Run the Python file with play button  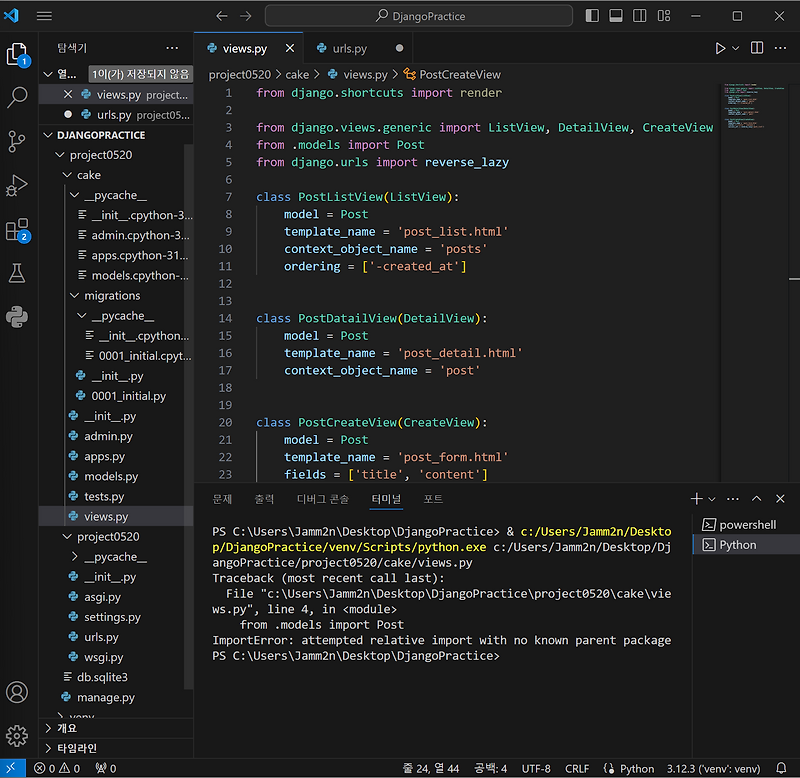(720, 48)
